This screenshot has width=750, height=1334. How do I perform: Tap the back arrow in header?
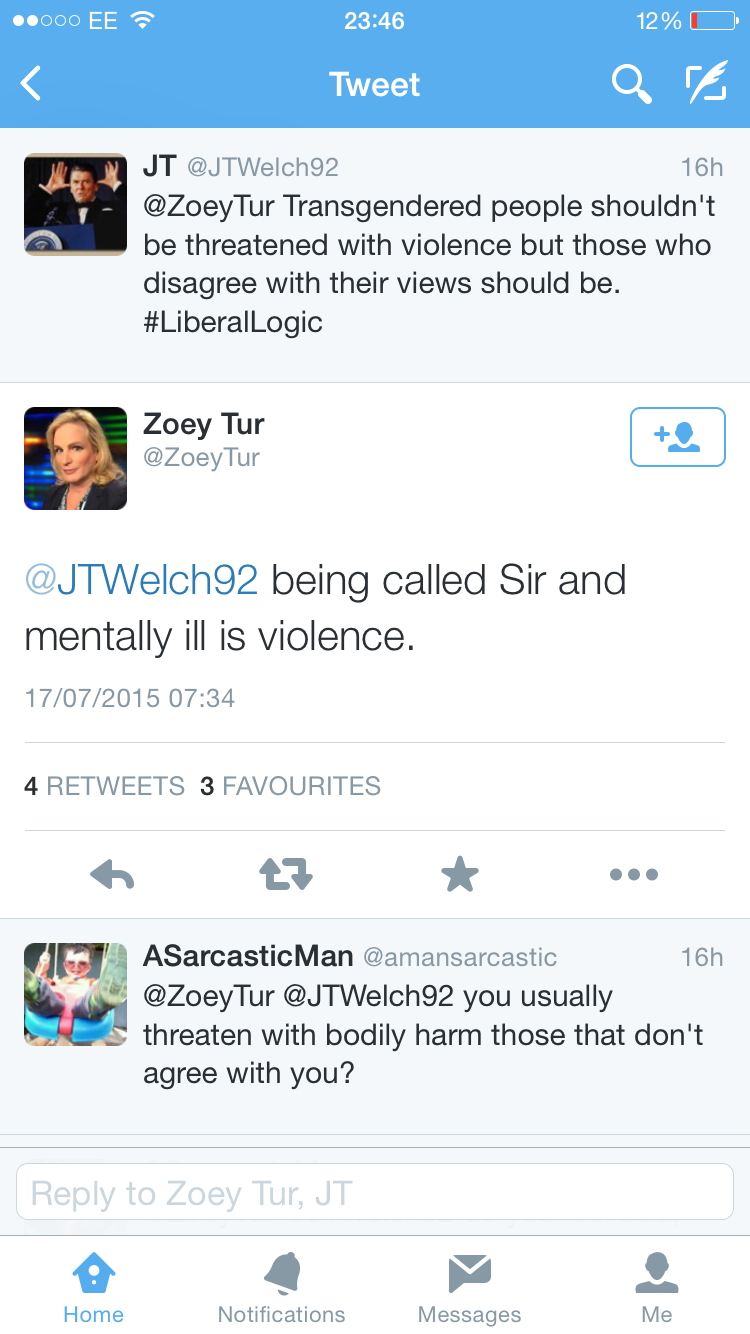click(x=32, y=84)
